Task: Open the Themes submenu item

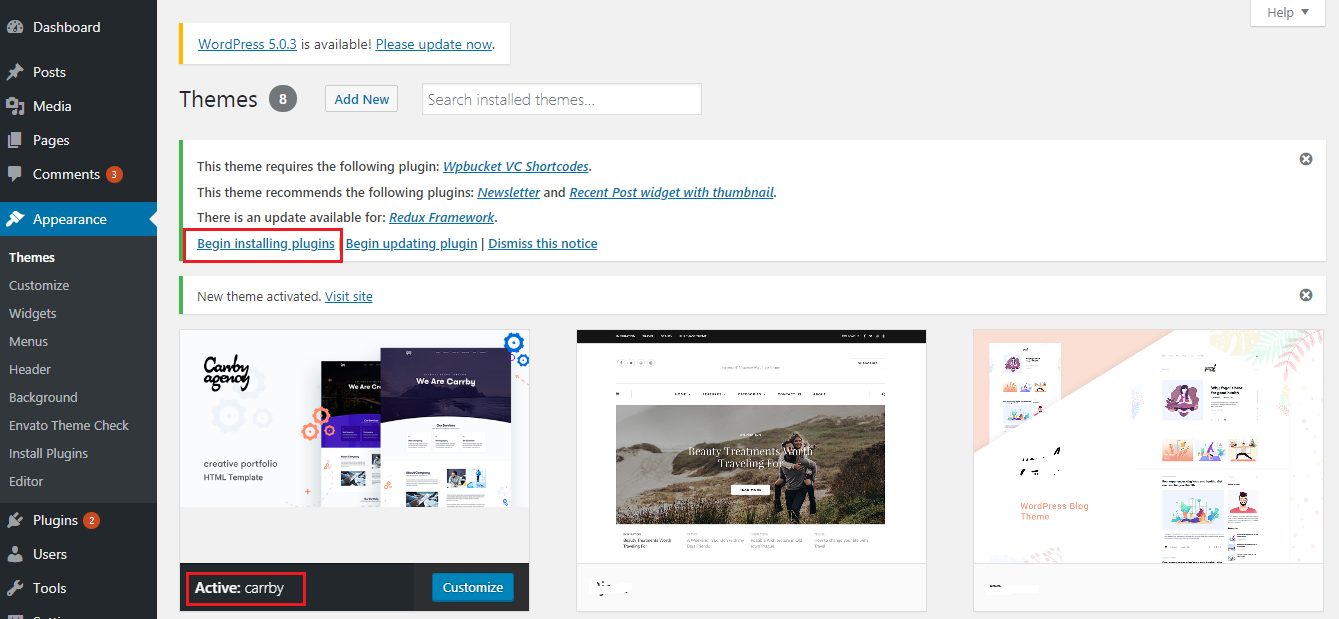Action: coord(32,257)
